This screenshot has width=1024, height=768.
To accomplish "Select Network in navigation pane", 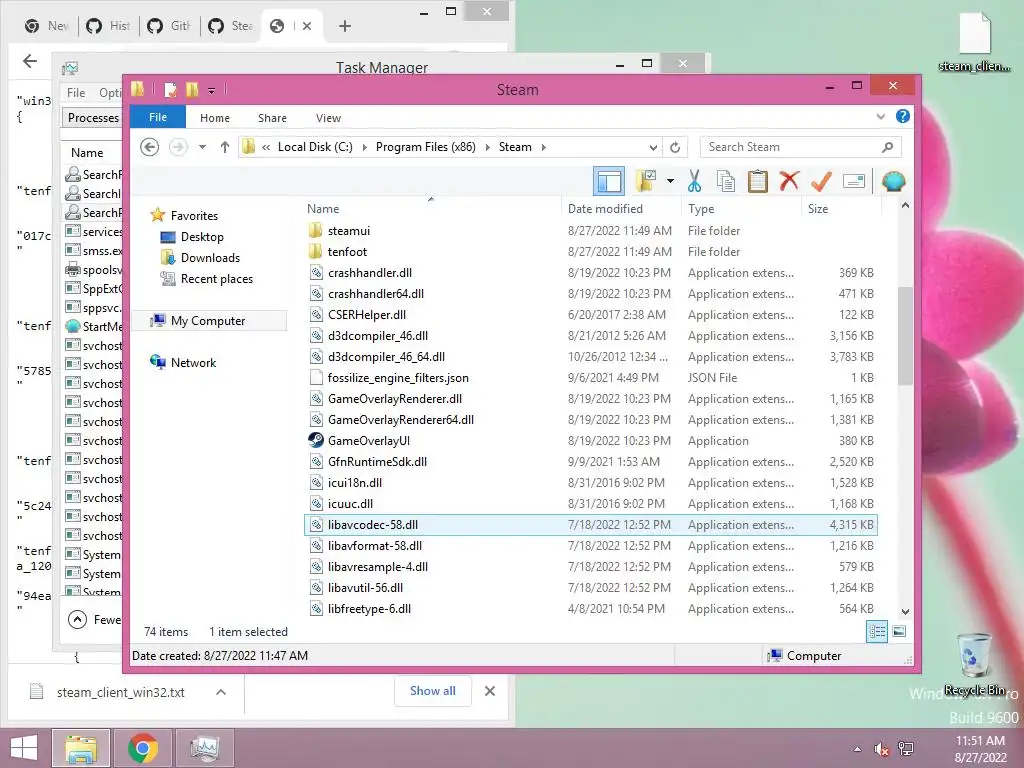I will [x=184, y=362].
